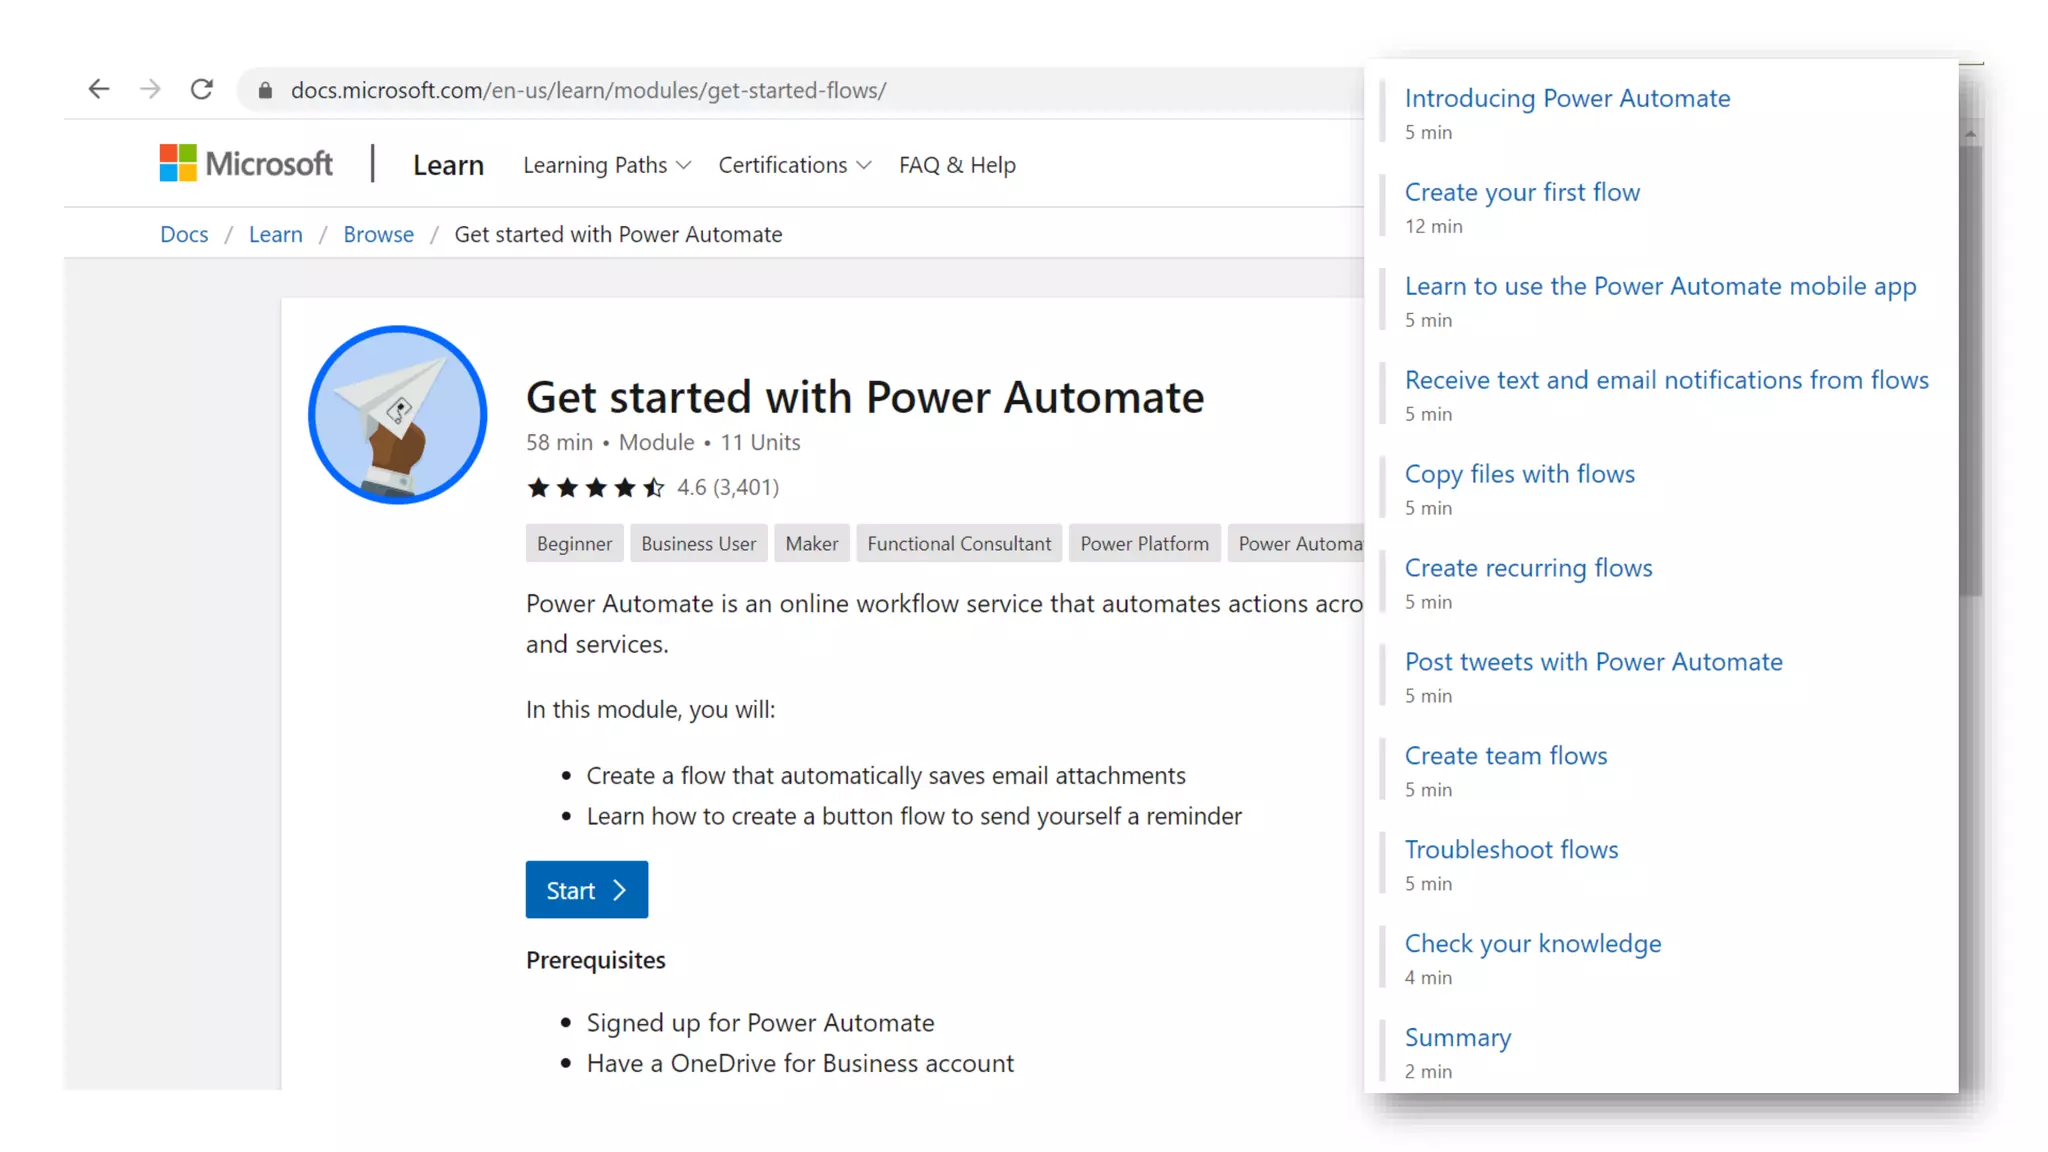Screen dimensions: 2048x1152
Task: Go to Docs breadcrumb link
Action: coord(184,234)
